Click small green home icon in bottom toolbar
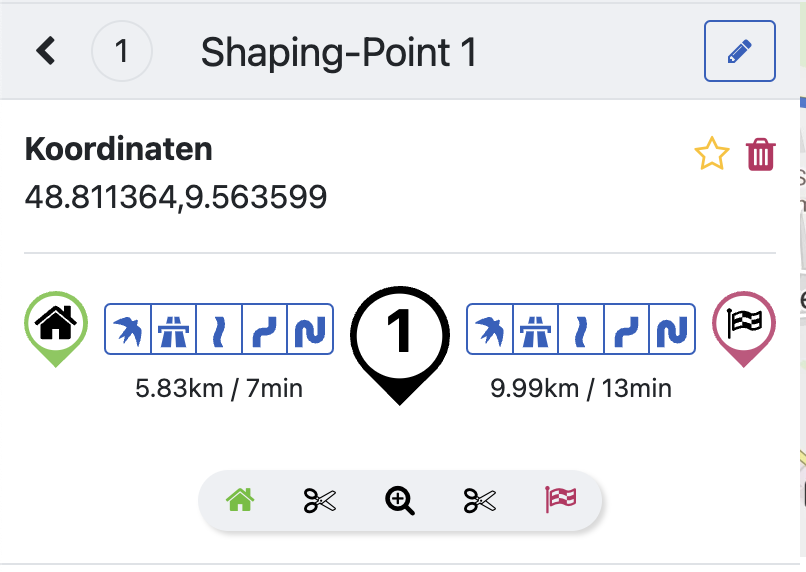The width and height of the screenshot is (806, 572). (239, 499)
